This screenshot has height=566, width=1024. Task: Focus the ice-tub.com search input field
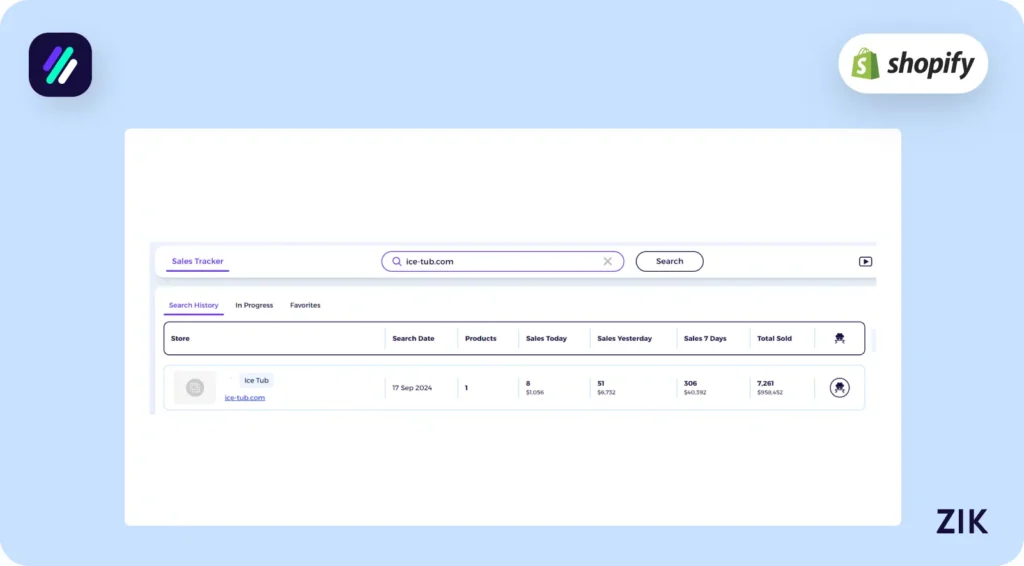(500, 262)
